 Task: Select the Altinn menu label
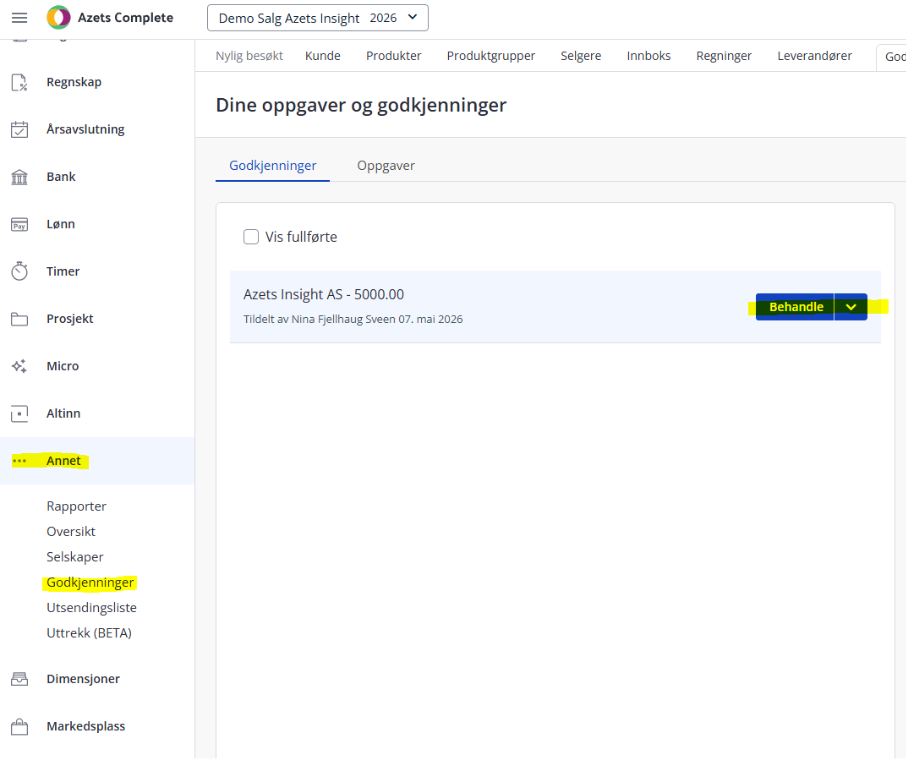[64, 414]
